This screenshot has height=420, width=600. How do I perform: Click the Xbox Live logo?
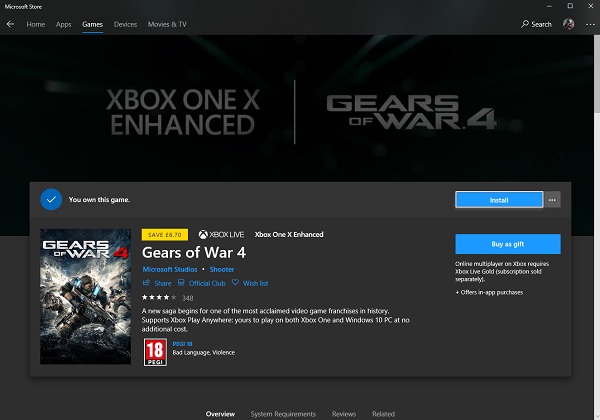point(221,234)
